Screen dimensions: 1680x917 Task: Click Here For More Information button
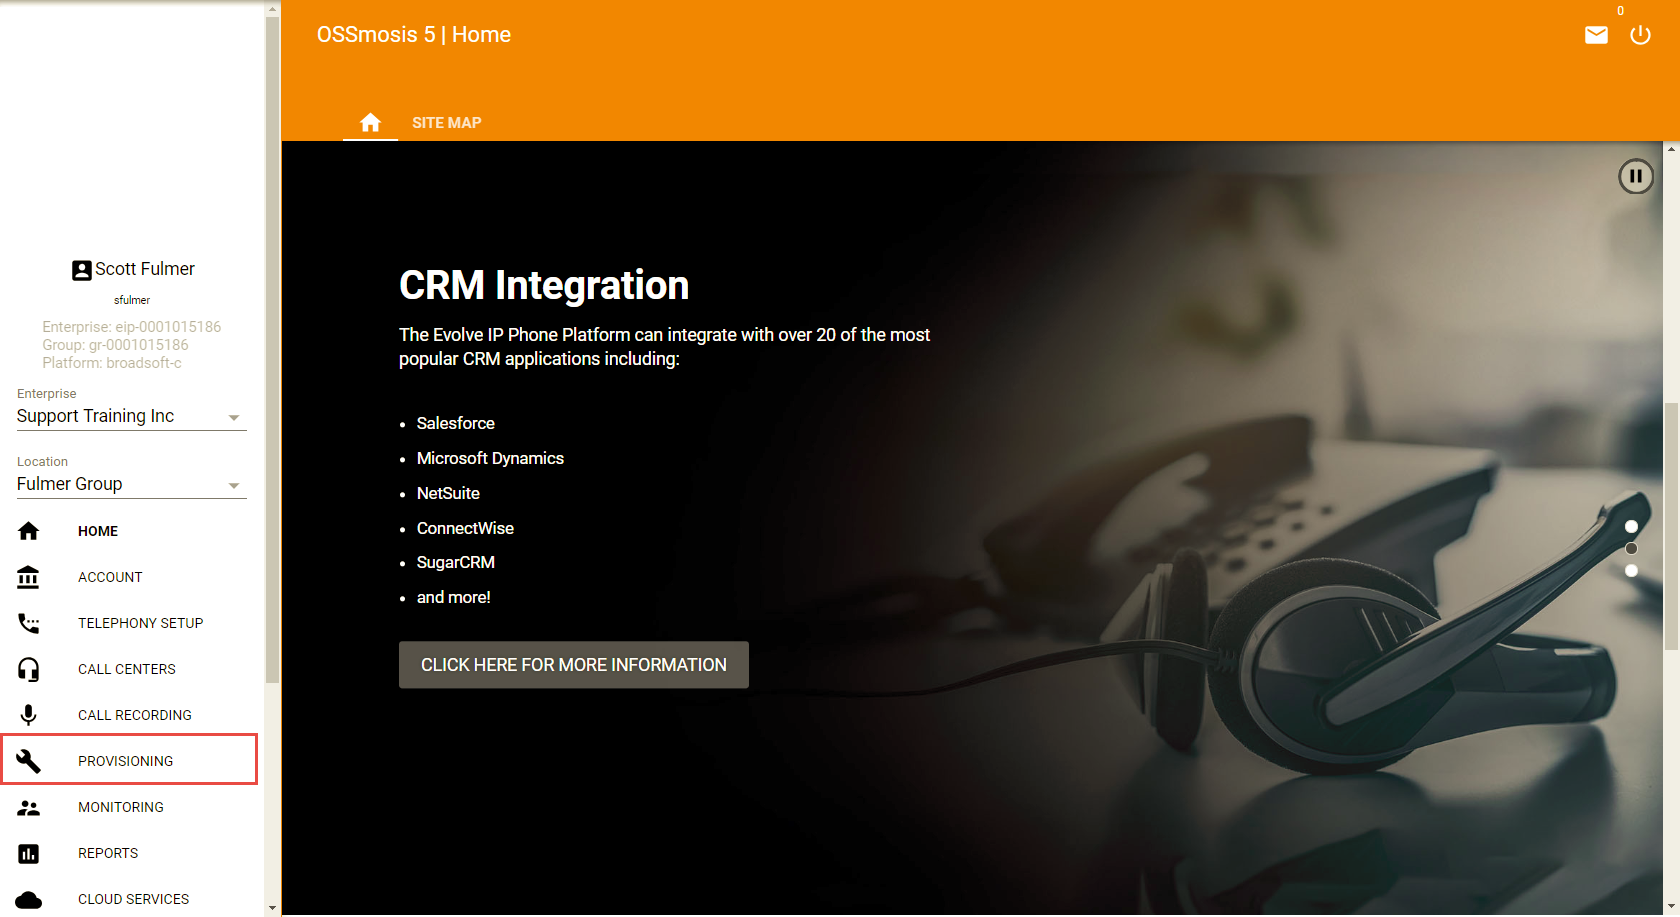(573, 665)
